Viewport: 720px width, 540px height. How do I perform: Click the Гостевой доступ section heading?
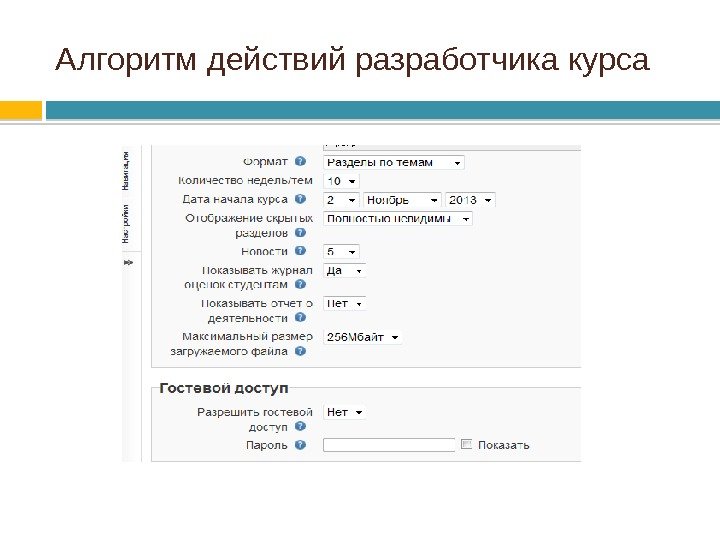[x=224, y=388]
